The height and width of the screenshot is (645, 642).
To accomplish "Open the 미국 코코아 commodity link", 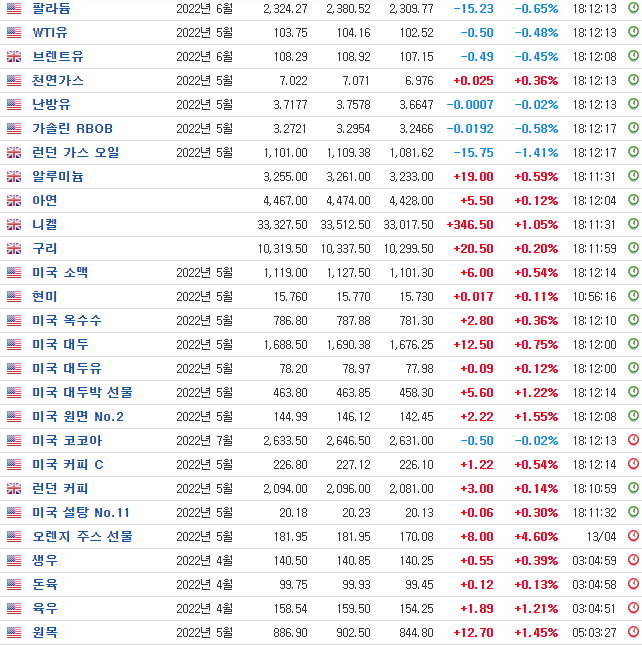I will tap(67, 441).
